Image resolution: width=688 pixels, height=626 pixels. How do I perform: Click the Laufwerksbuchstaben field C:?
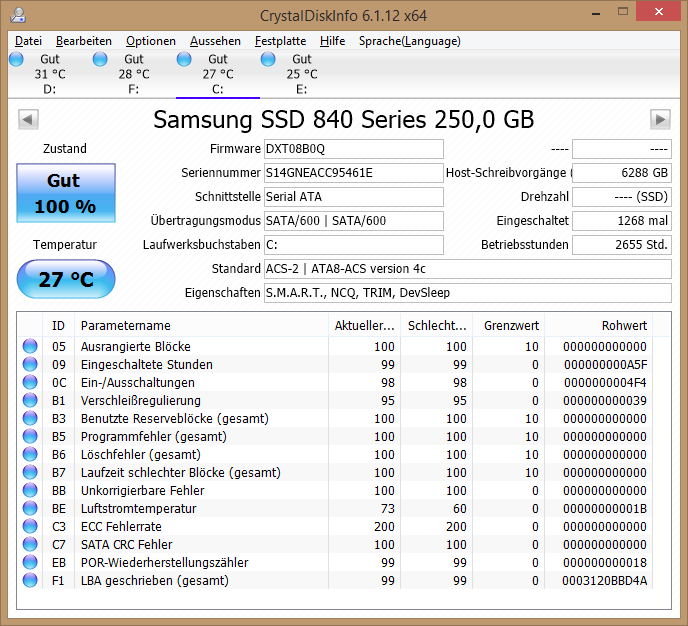pos(354,245)
